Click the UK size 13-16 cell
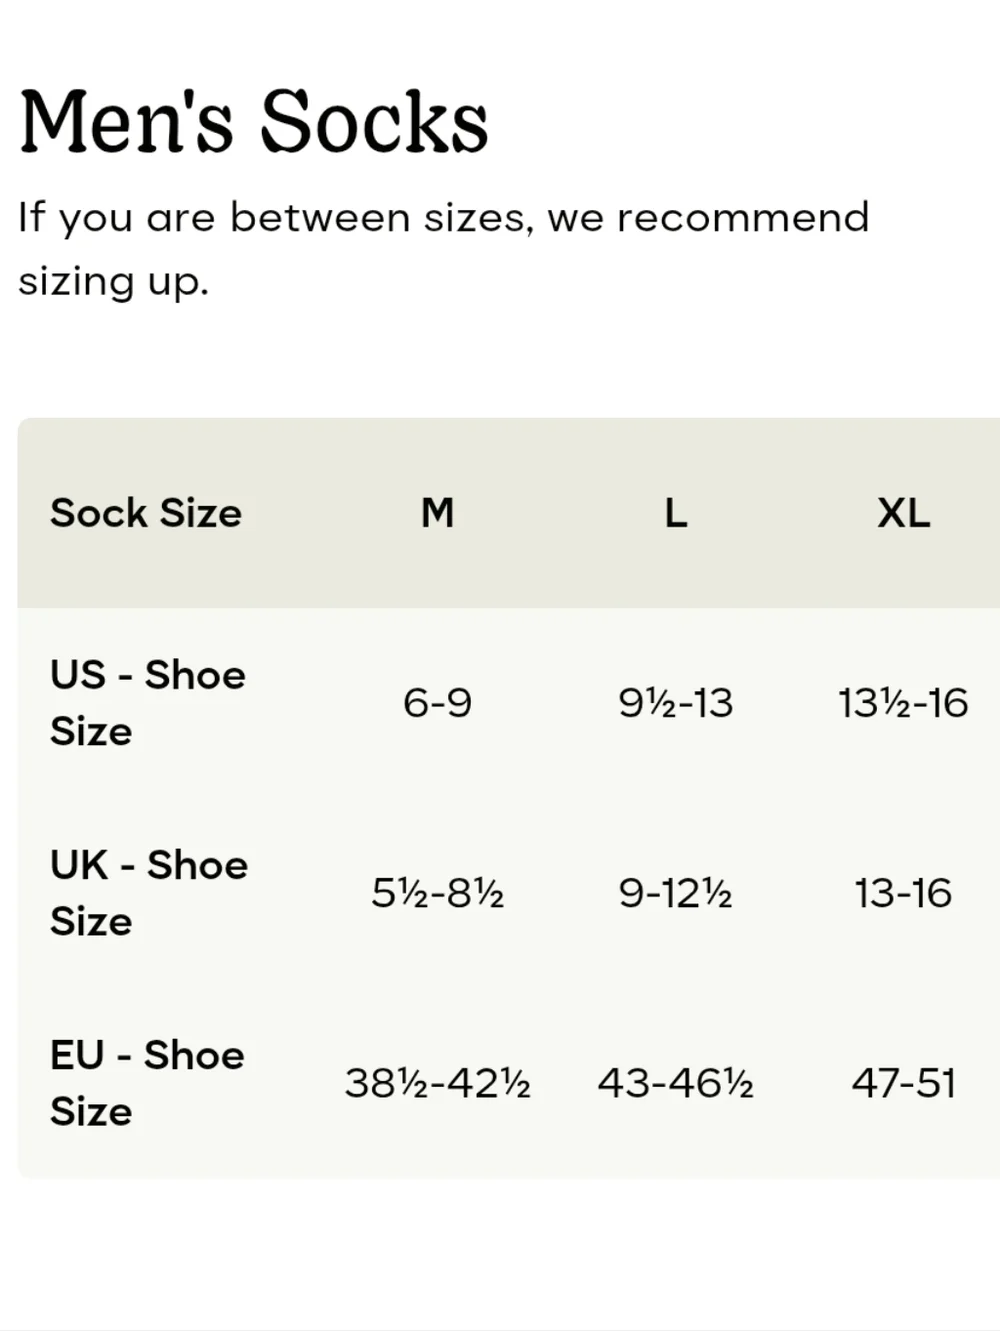Viewport: 1000px width, 1331px height. (x=903, y=893)
